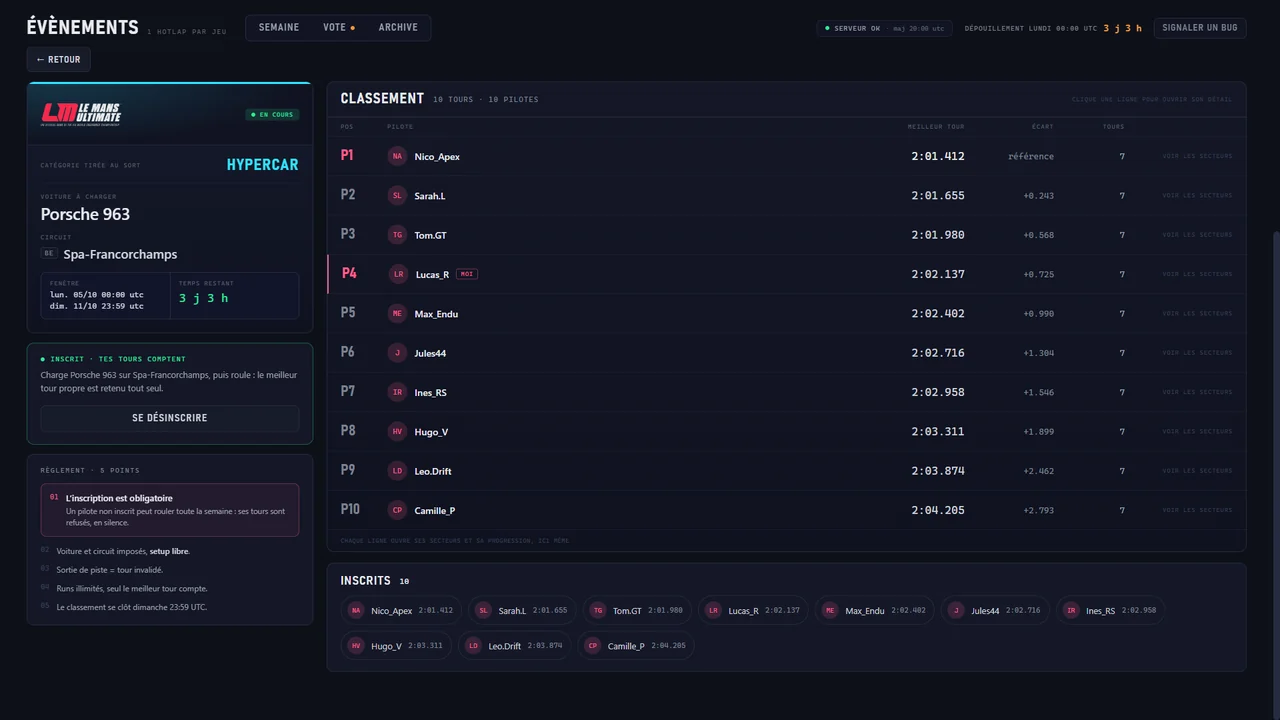Click Jules44's best lap 2:02.716
This screenshot has width=1280, height=720.
click(x=938, y=353)
